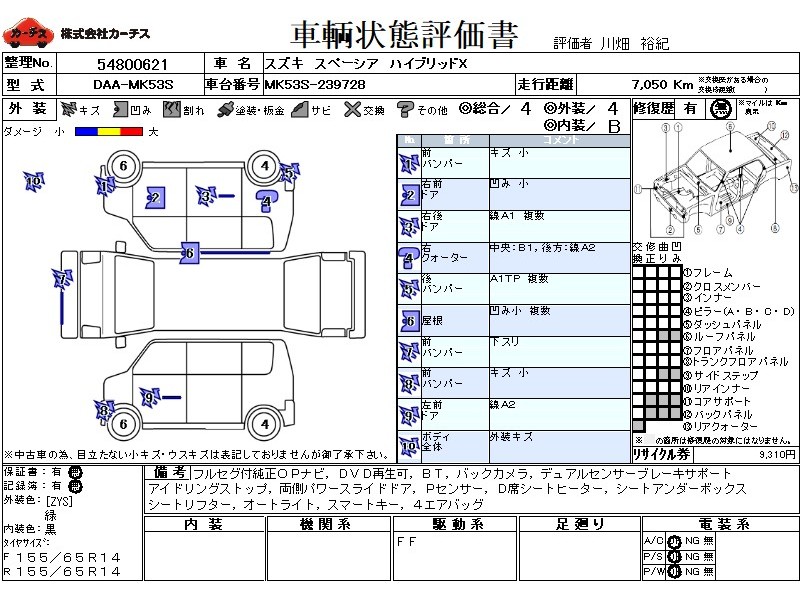Click scratch marker 9 on the car diagram
The width and height of the screenshot is (800, 600).
click(150, 398)
